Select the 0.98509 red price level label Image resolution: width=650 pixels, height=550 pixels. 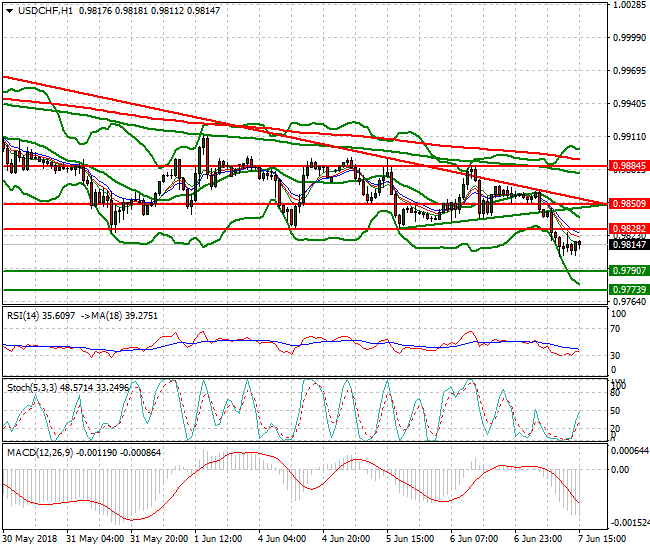click(x=629, y=204)
